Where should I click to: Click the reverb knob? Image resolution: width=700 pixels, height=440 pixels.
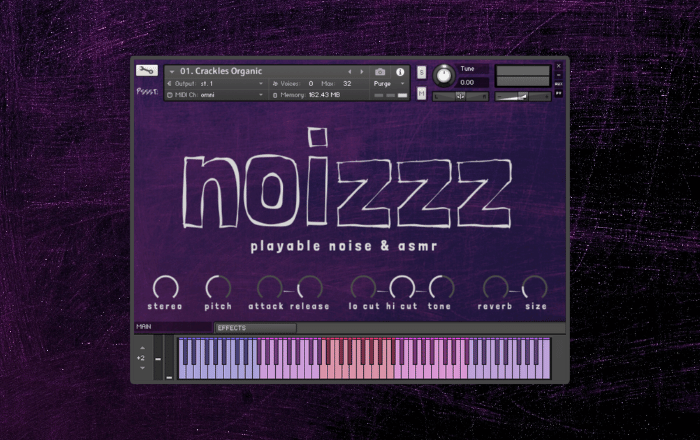496,287
